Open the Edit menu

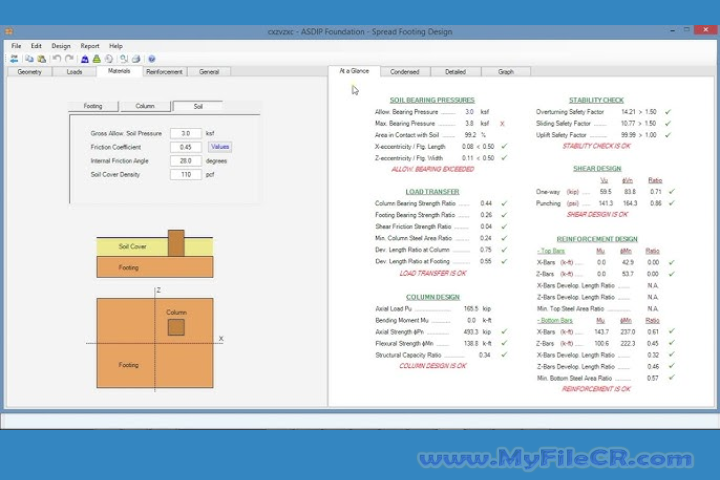tap(36, 46)
